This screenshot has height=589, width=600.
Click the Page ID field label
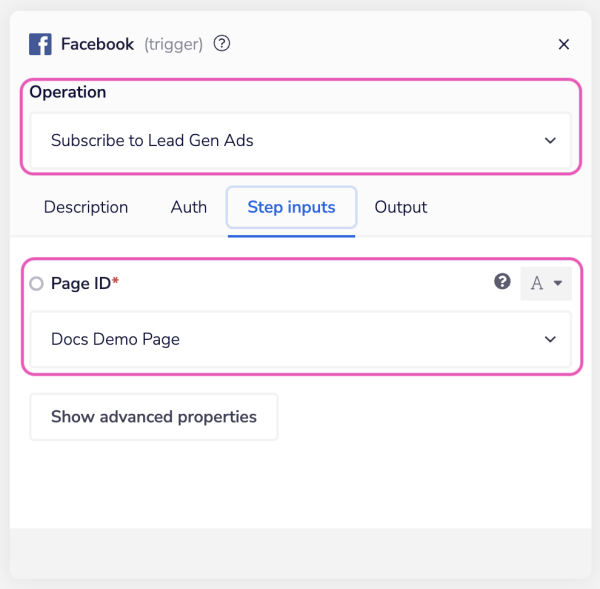point(80,284)
